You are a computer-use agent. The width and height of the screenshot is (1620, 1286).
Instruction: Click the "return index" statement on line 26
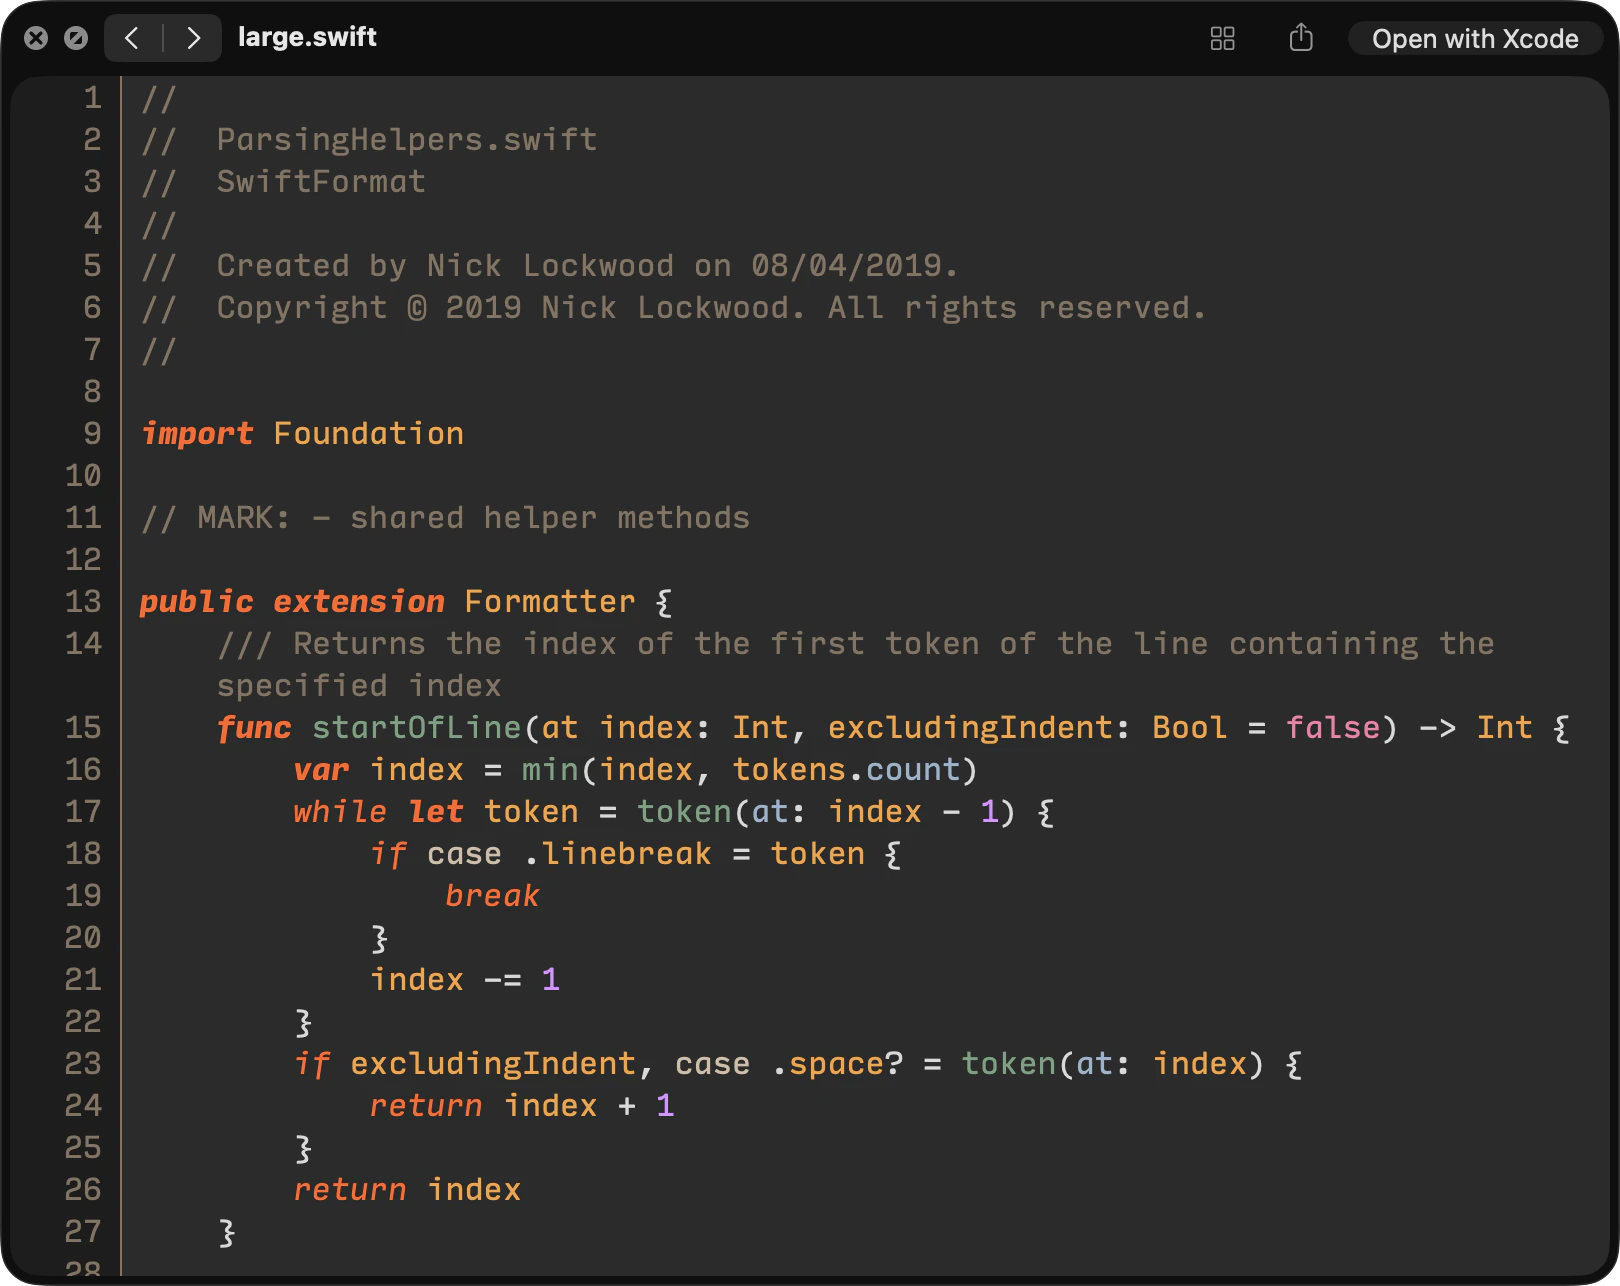[407, 1189]
